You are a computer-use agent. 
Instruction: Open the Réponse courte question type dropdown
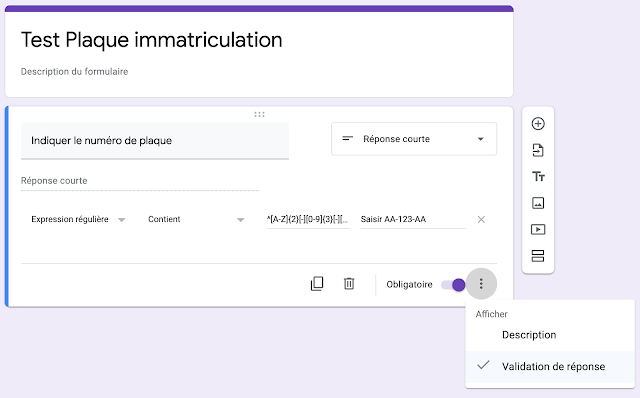(x=414, y=139)
